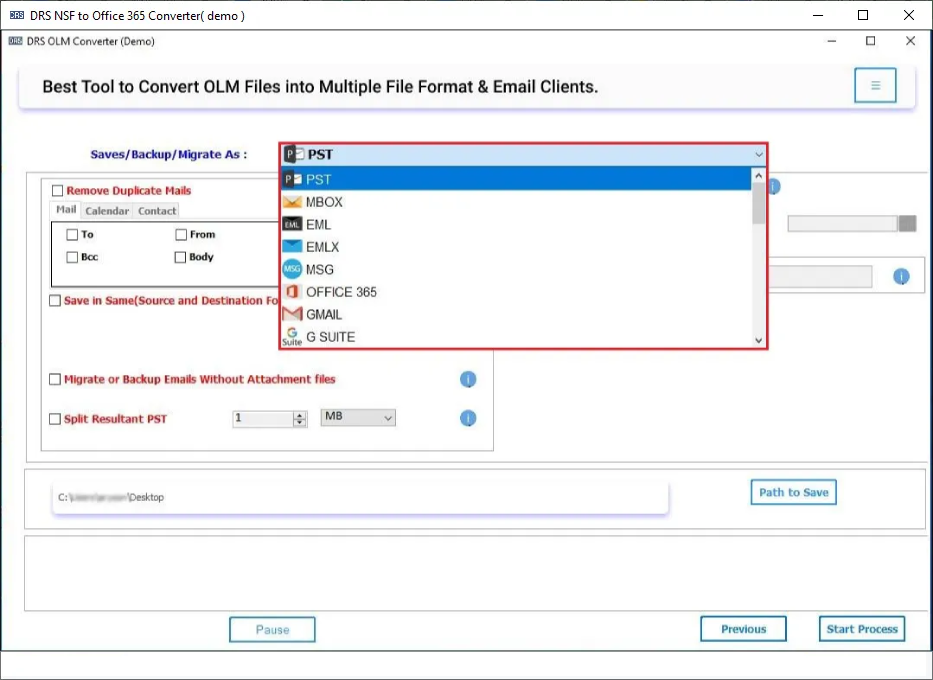This screenshot has height=680, width=933.
Task: Select EML from the format list
Action: (516, 224)
